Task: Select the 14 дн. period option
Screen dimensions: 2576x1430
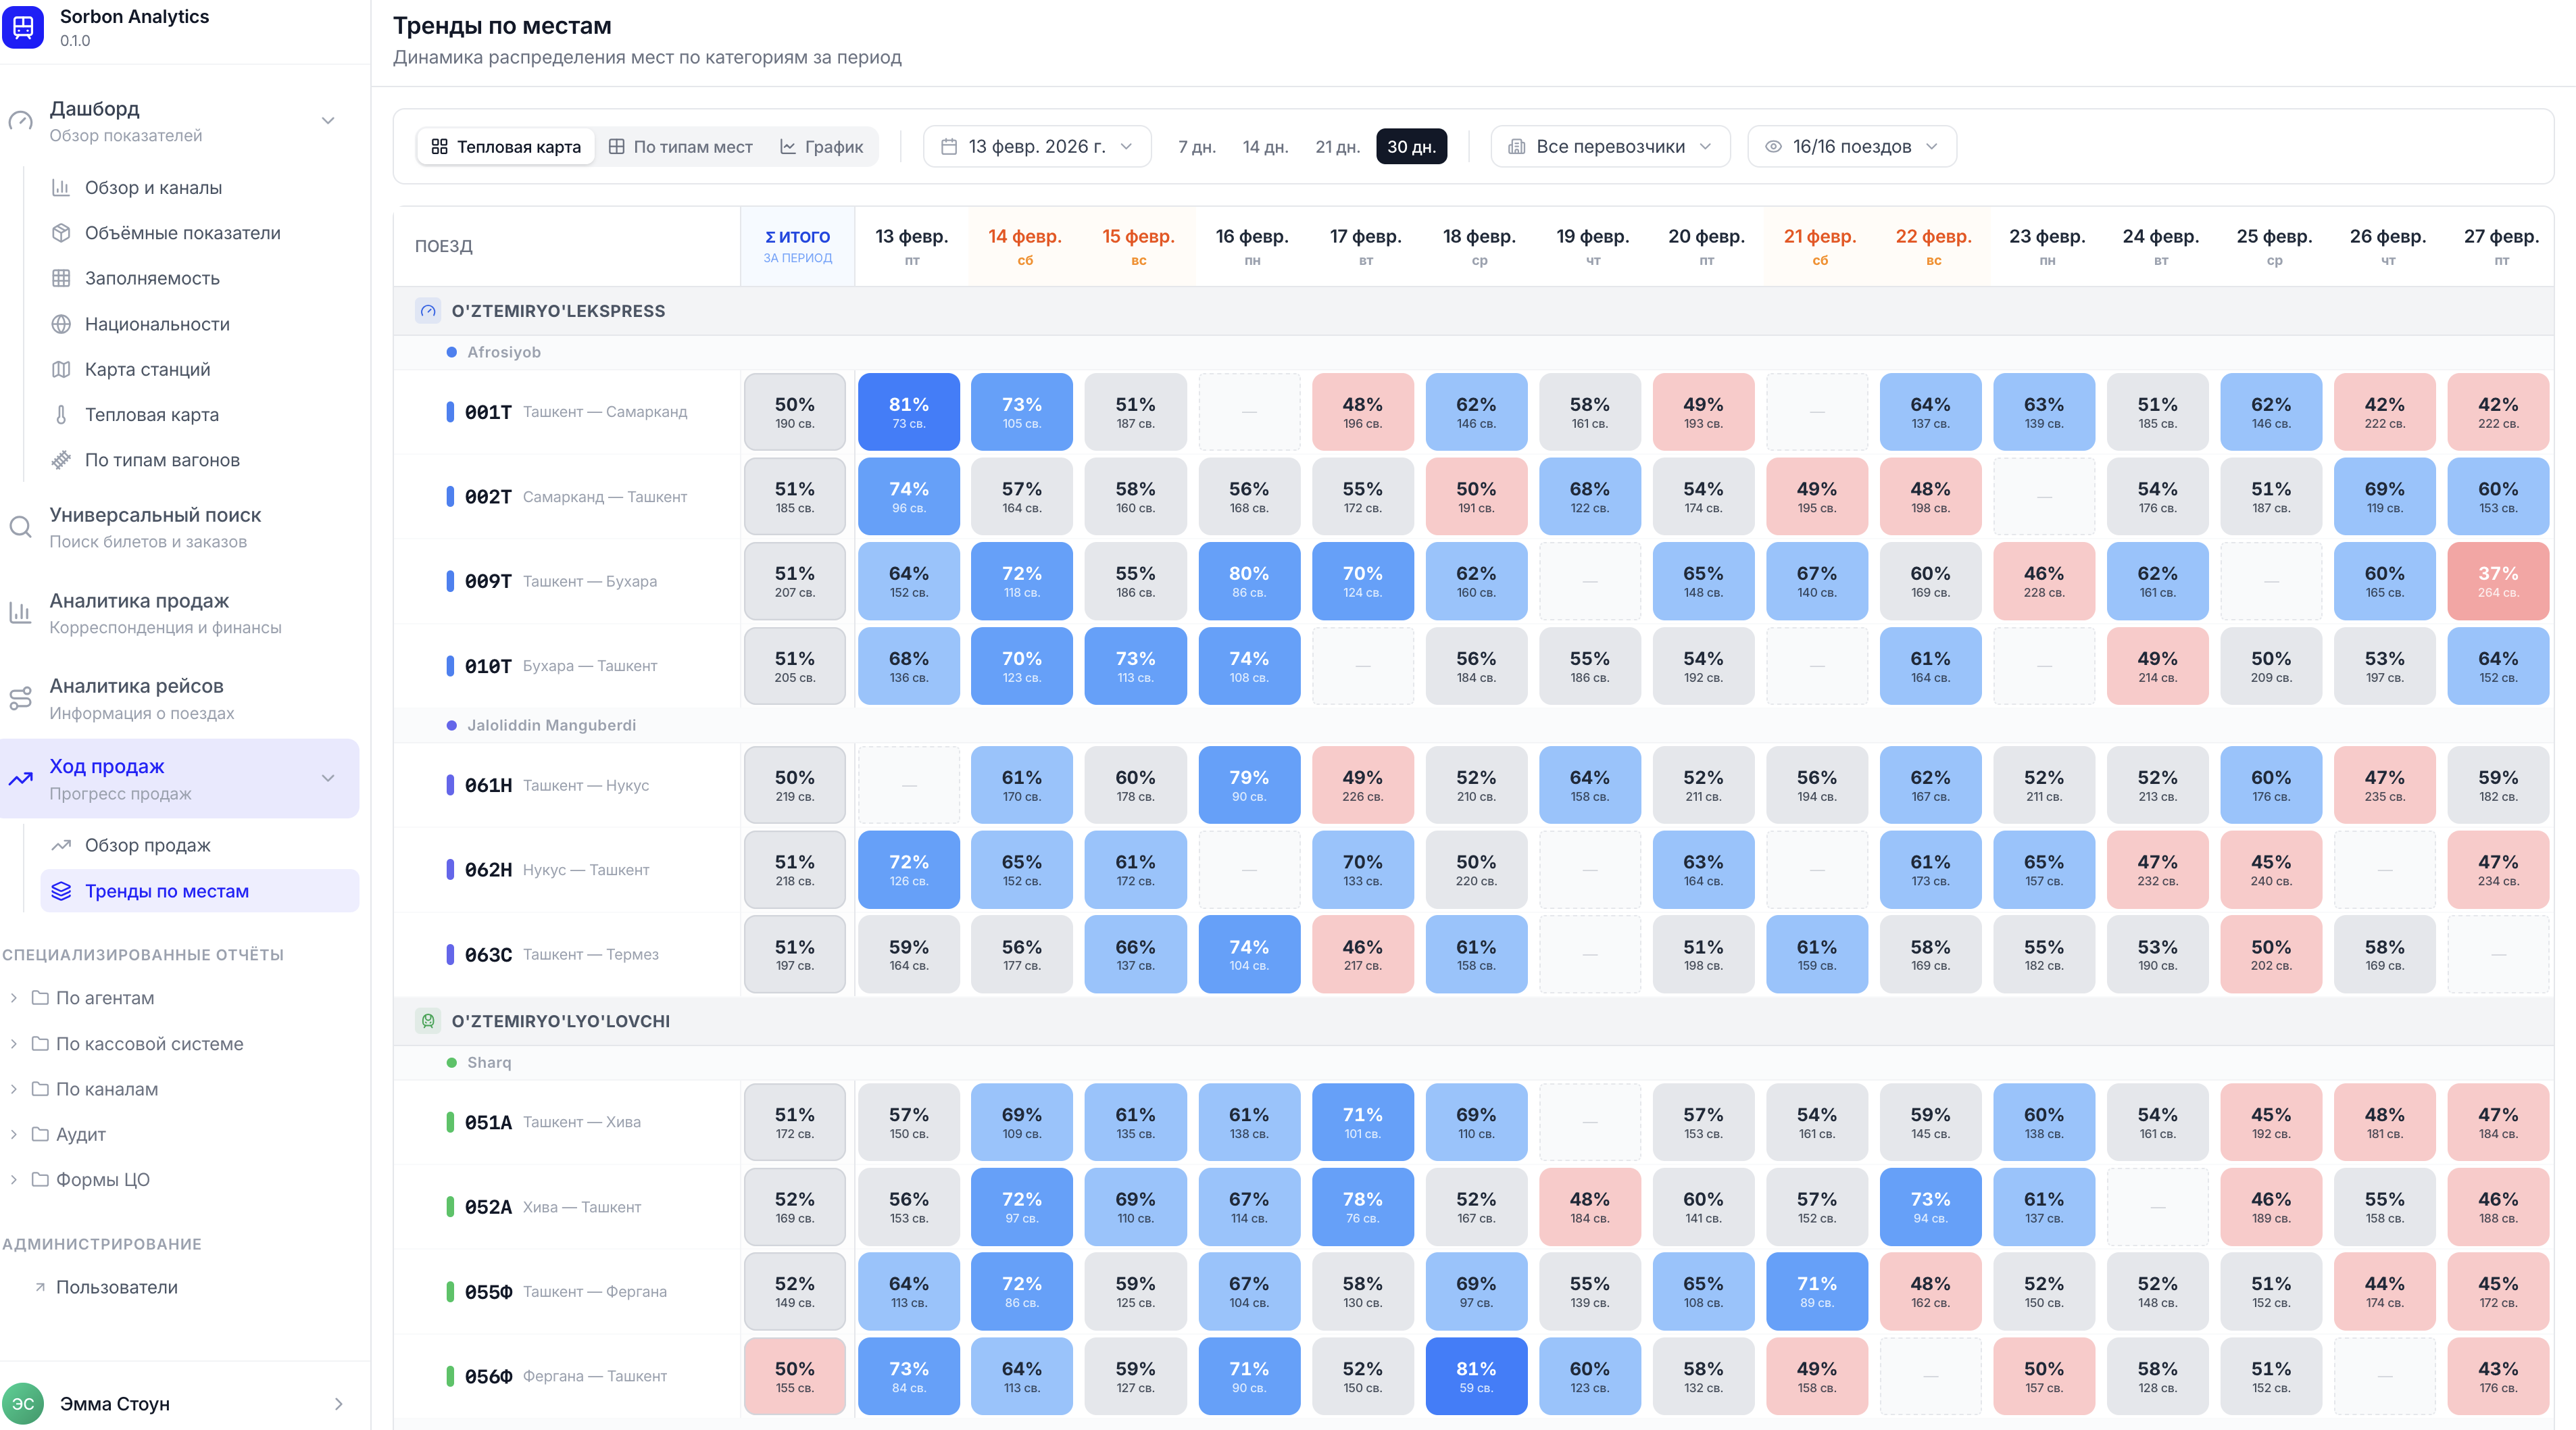Action: [1264, 147]
